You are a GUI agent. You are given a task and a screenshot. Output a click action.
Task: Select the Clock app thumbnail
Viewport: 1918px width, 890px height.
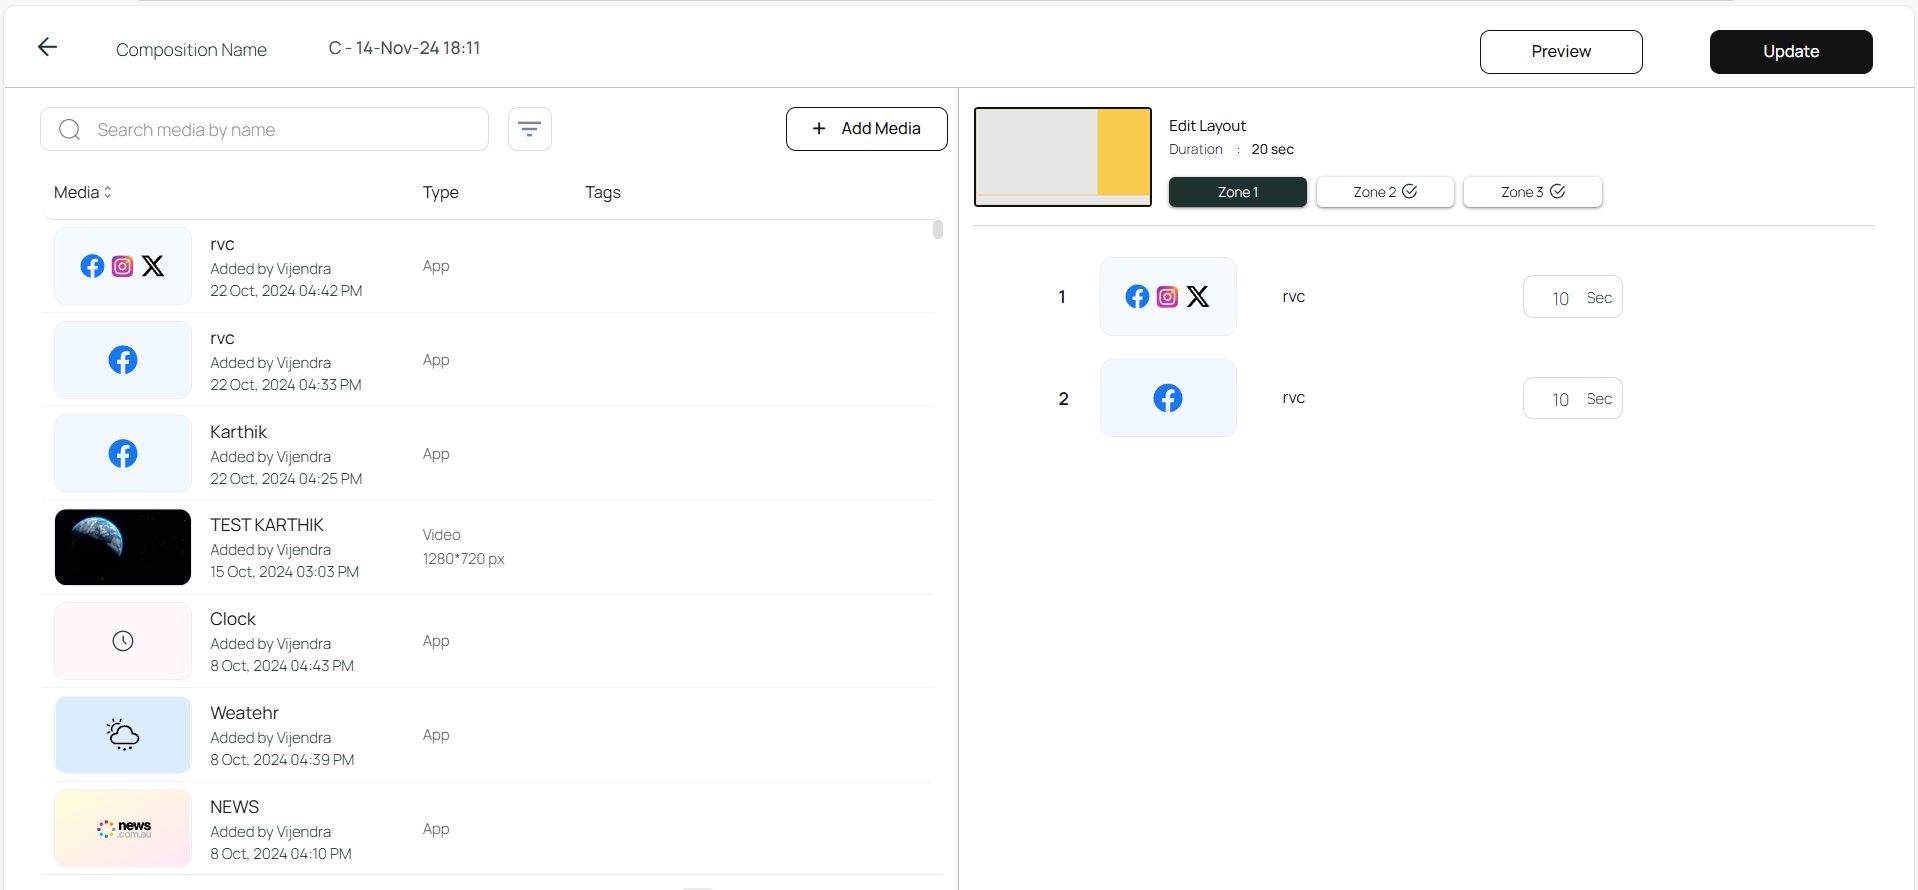[x=123, y=641]
